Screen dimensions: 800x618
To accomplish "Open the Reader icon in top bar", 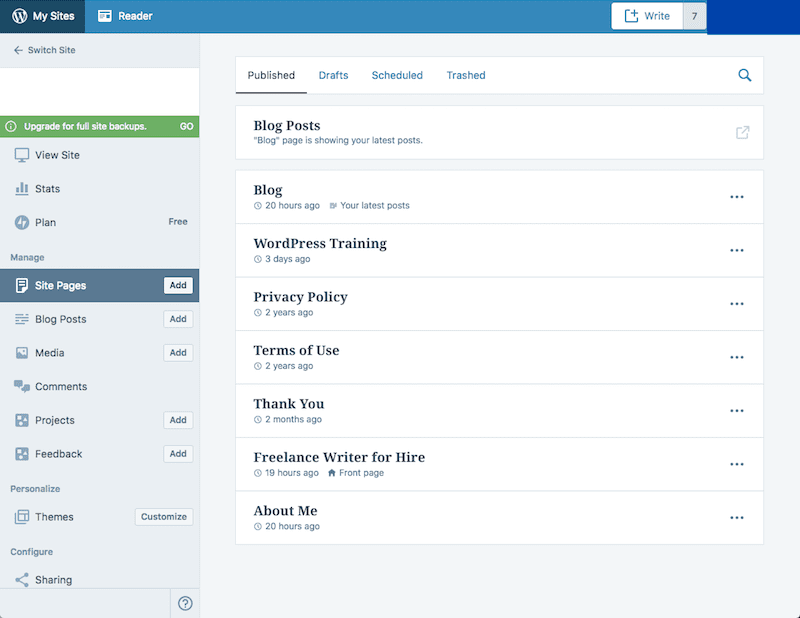I will point(105,16).
